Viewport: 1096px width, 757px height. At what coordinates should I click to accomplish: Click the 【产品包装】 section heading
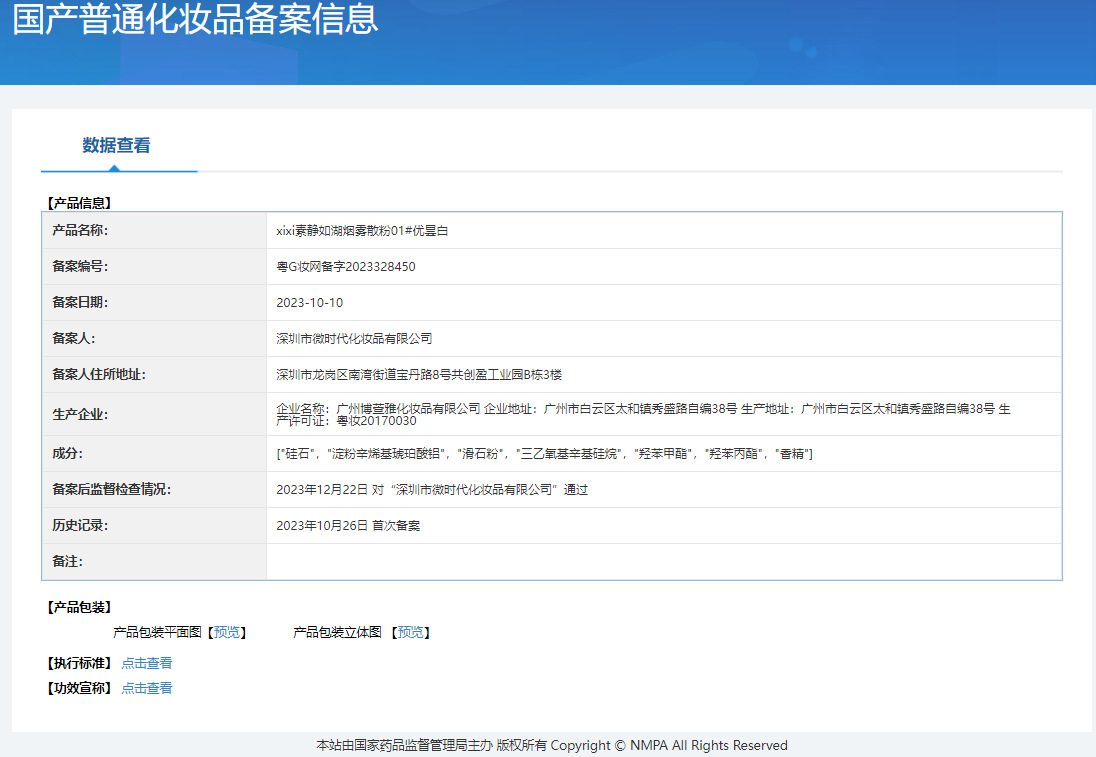pyautogui.click(x=80, y=607)
